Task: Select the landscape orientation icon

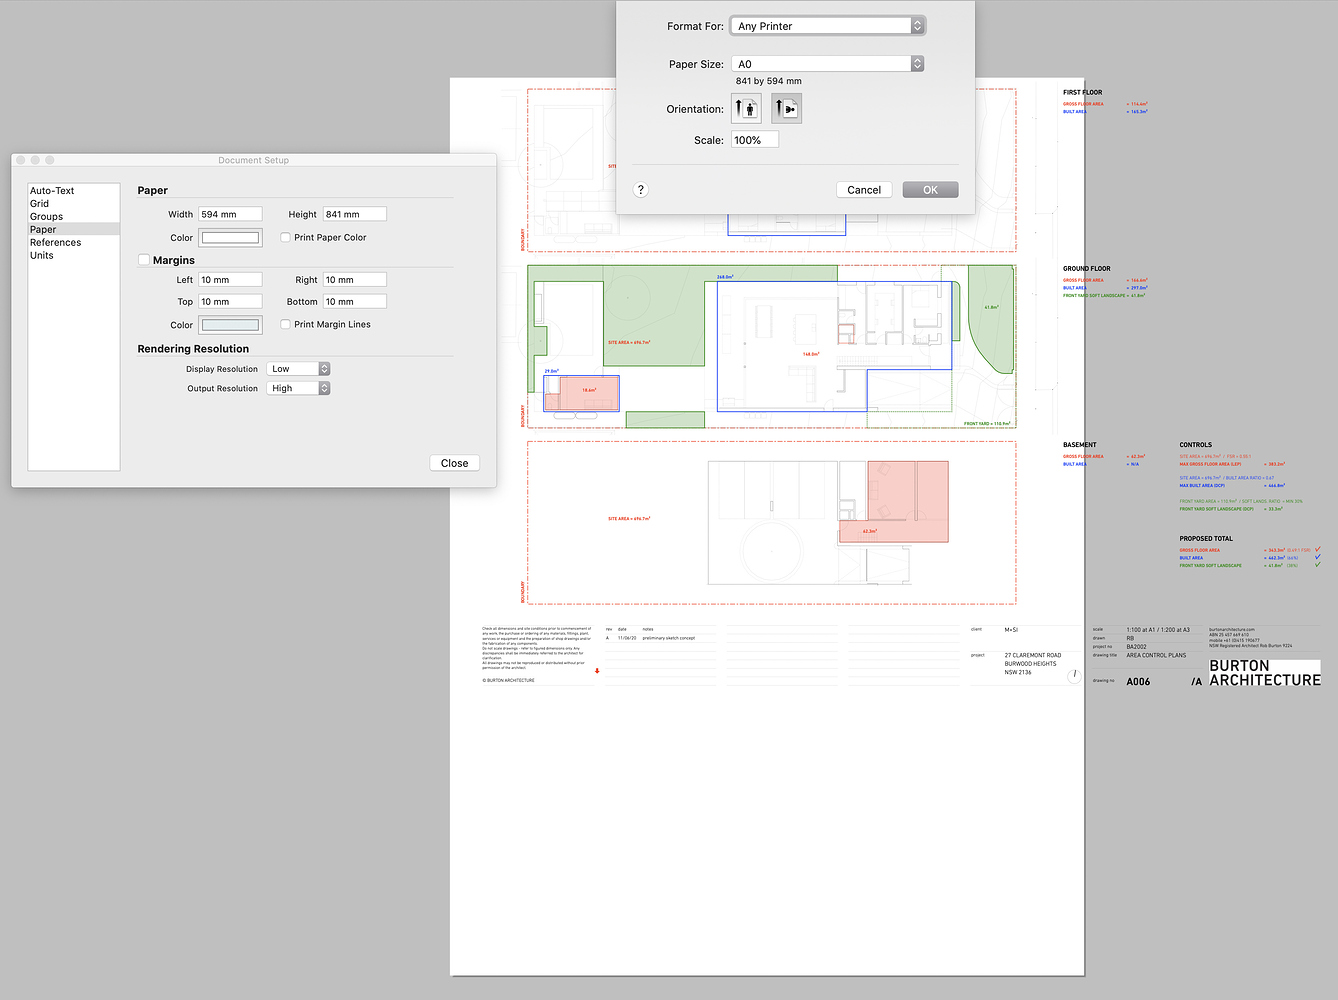Action: (786, 108)
